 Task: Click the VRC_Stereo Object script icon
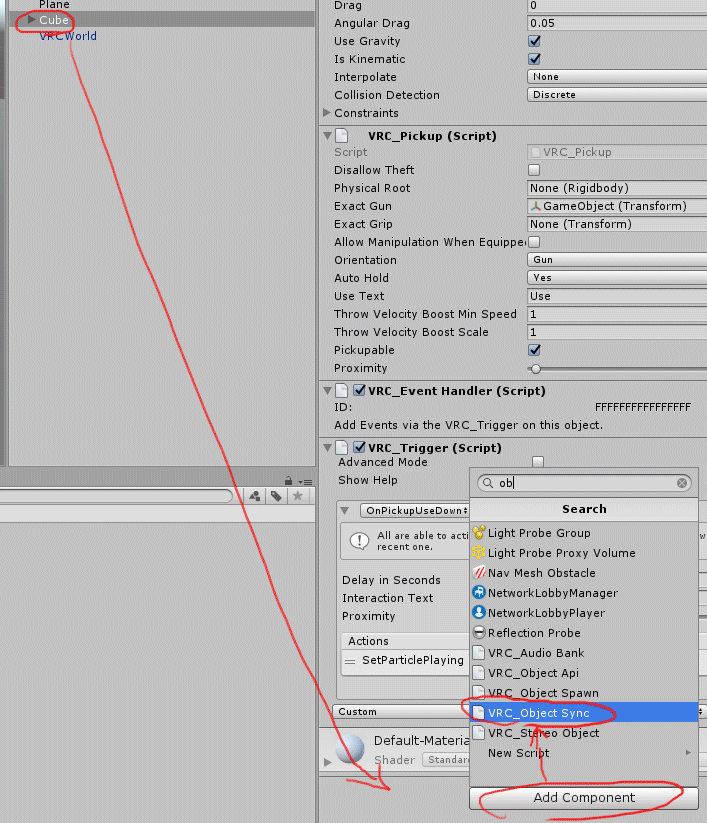point(478,732)
